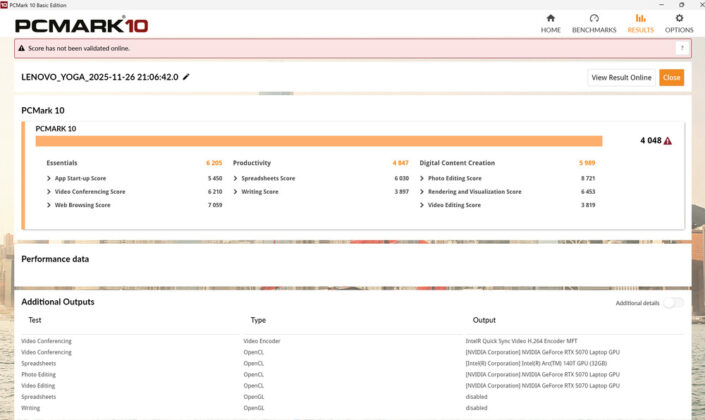The image size is (705, 420).
Task: Open the Options tab
Action: (x=679, y=24)
